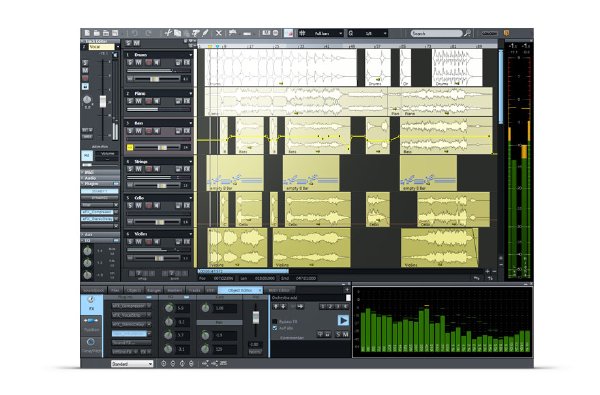
Task: Click the New project file icon
Action: pos(87,33)
